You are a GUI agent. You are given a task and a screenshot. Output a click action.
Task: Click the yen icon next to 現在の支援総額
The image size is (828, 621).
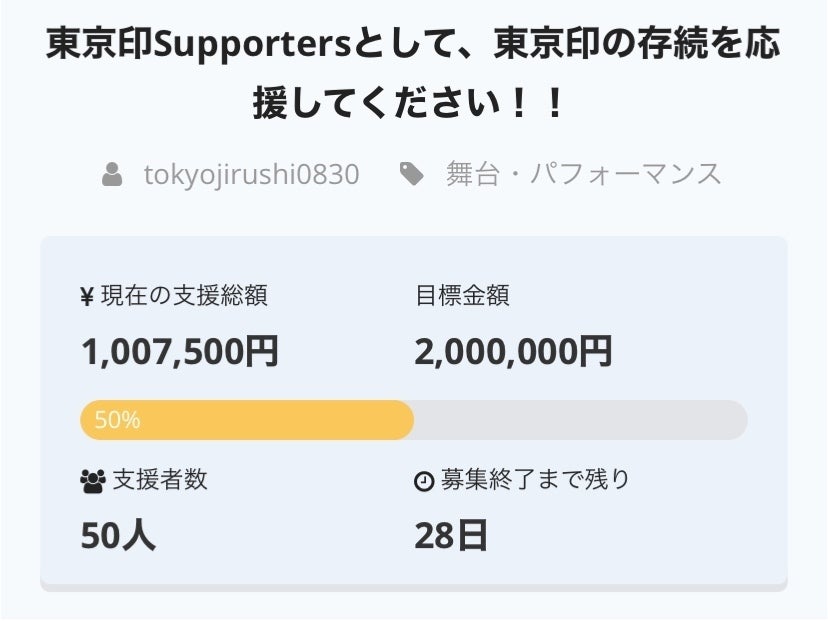(87, 296)
